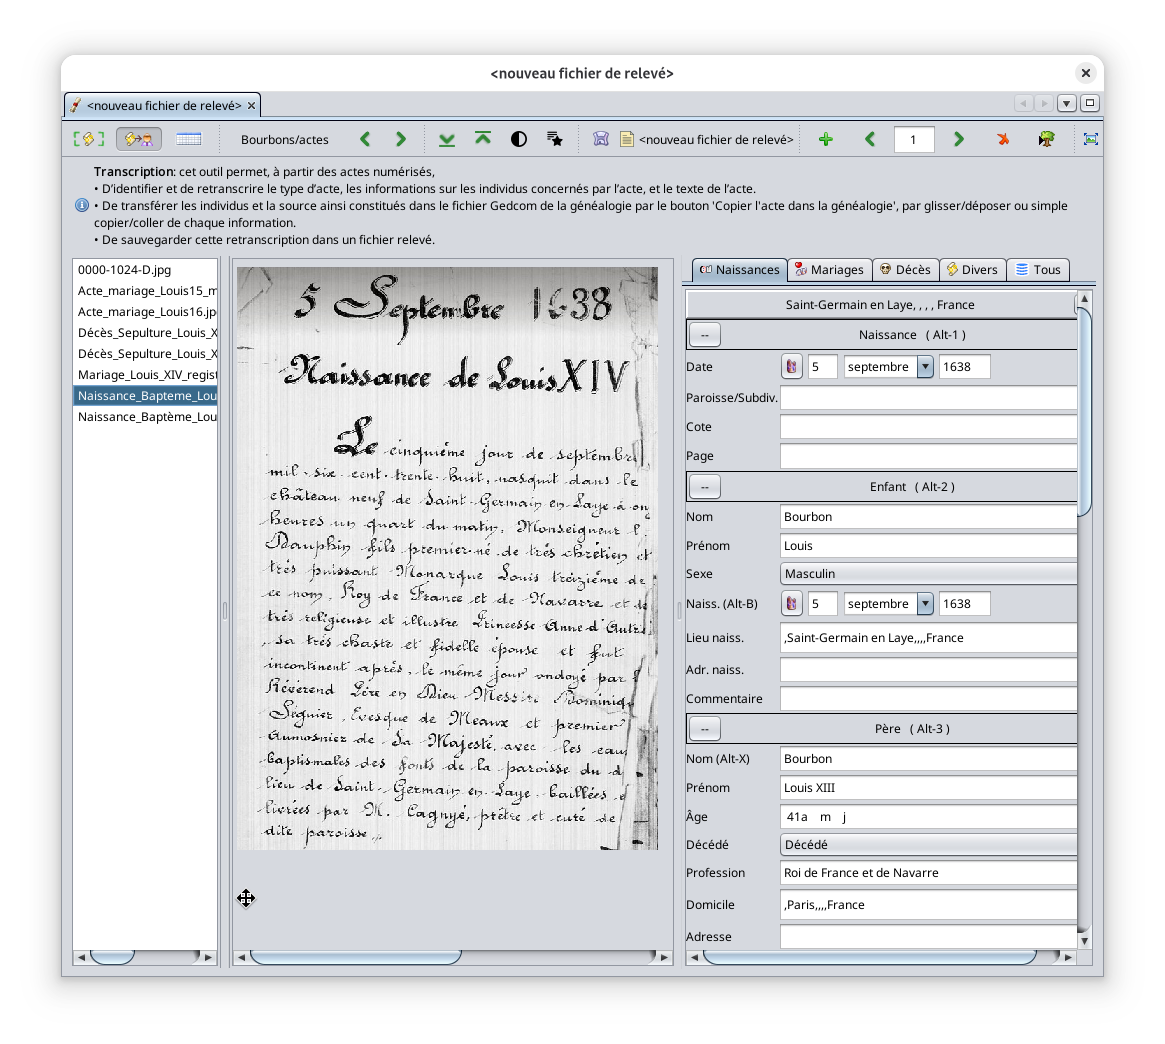1165x1044 pixels.
Task: Go to previous image in Bourbons/actes
Action: 365,139
